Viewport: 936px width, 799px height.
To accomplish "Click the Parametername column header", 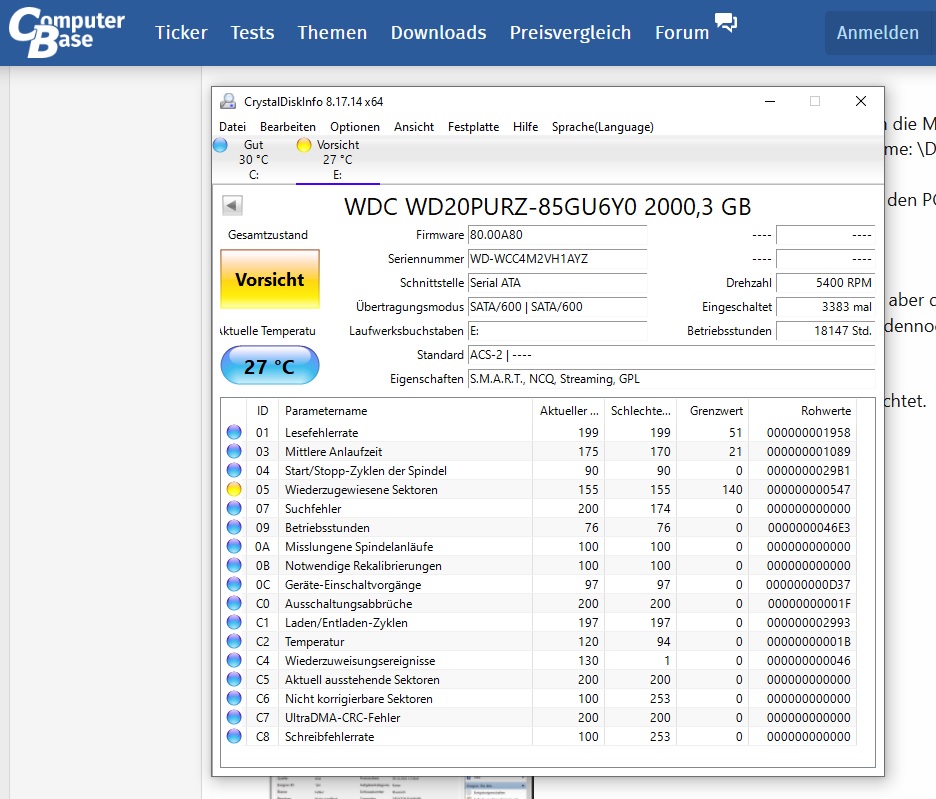I will [405, 411].
